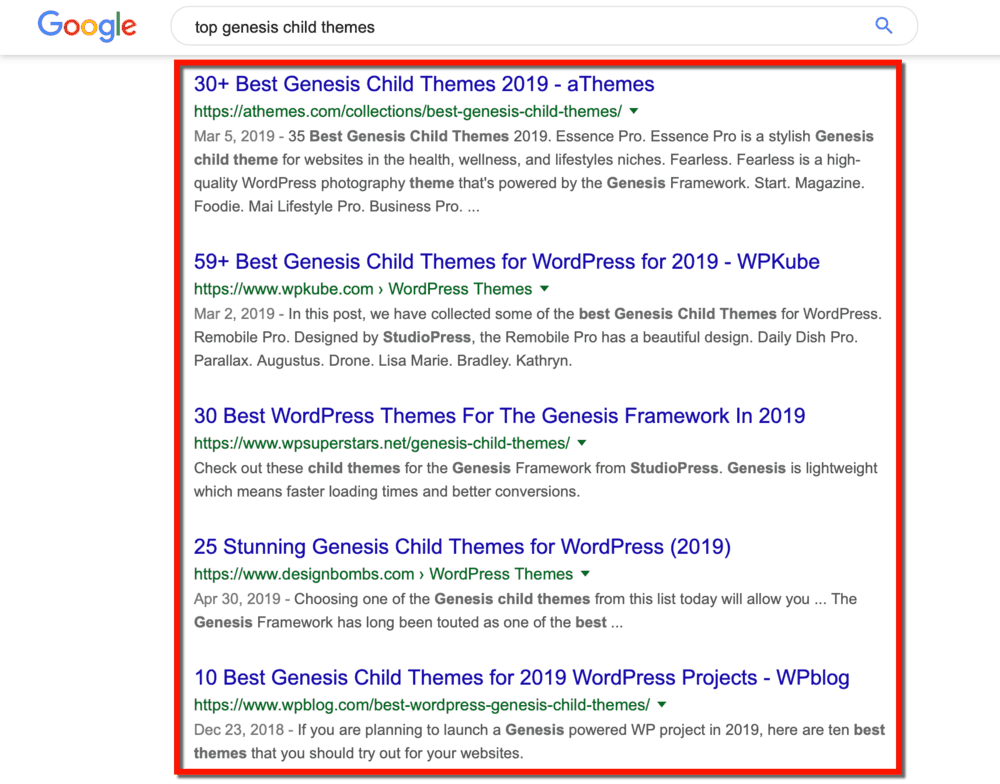Click snippet text 'Parallax. Augustus. Drone. Lisa Marie.'
The image size is (1000, 784).
point(325,361)
